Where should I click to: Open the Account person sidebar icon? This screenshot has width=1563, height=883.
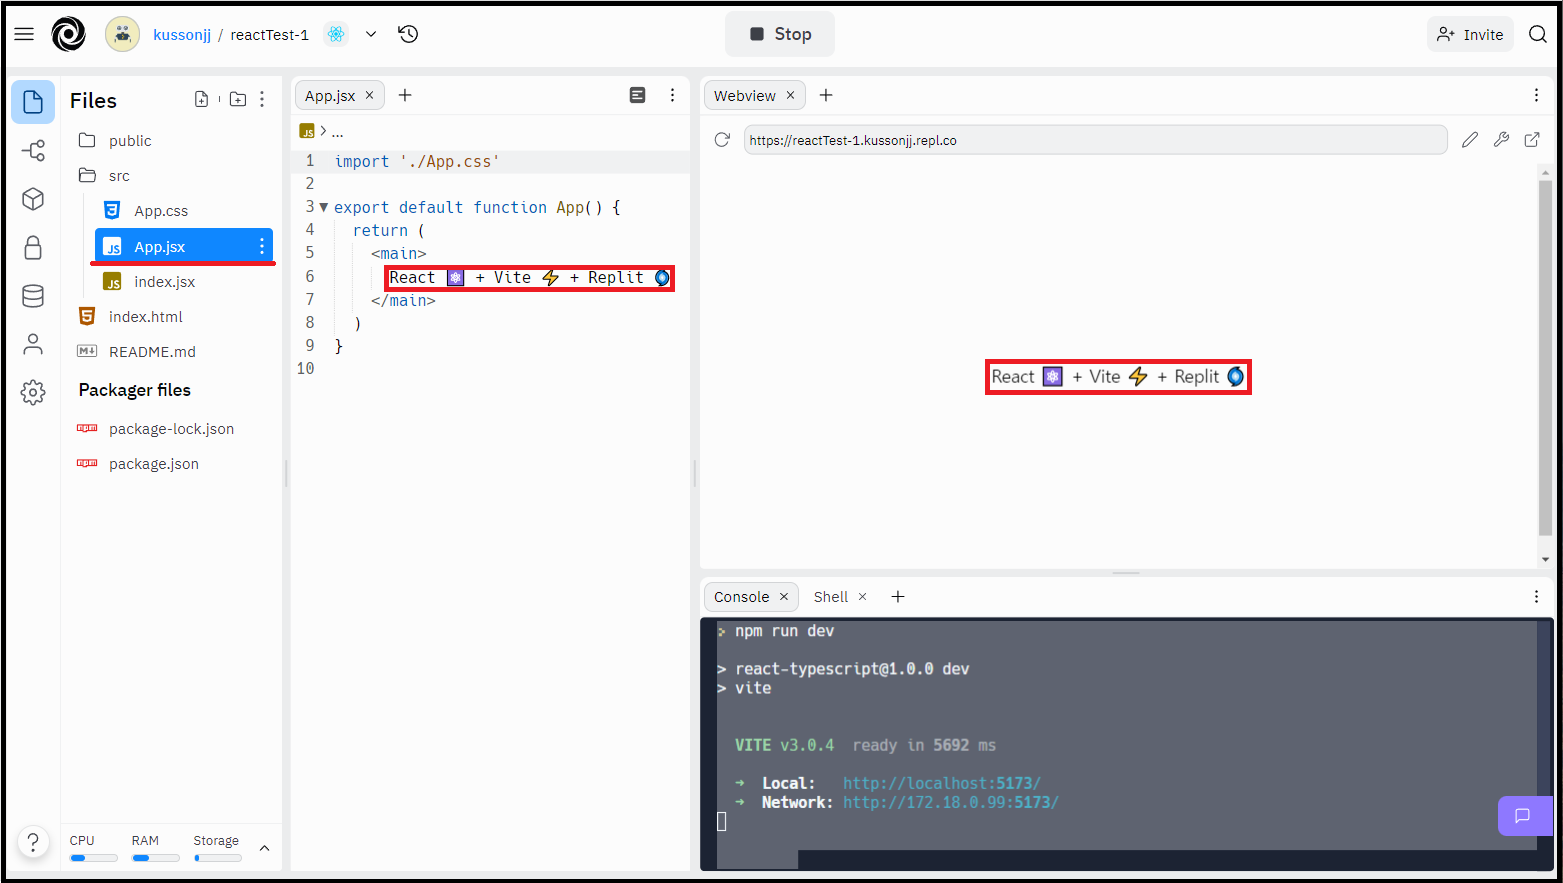[33, 344]
